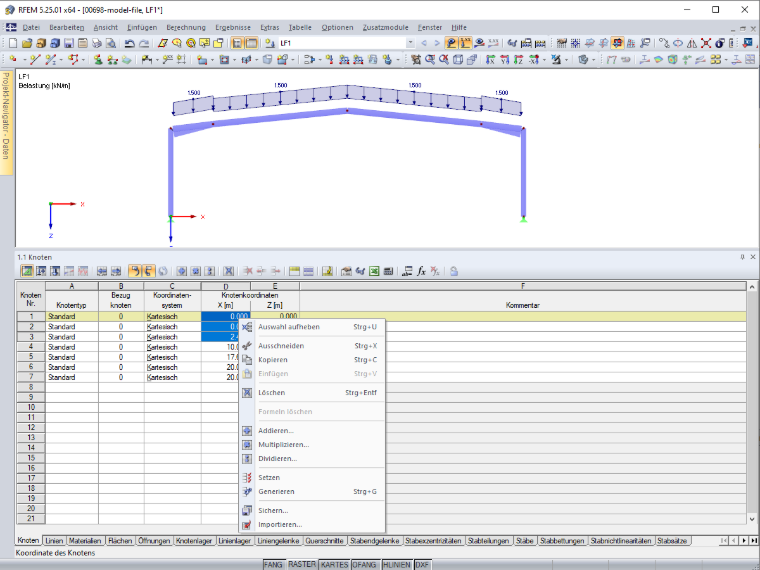Click Multiplizieren in the context menu
The image size is (760, 570).
click(284, 444)
